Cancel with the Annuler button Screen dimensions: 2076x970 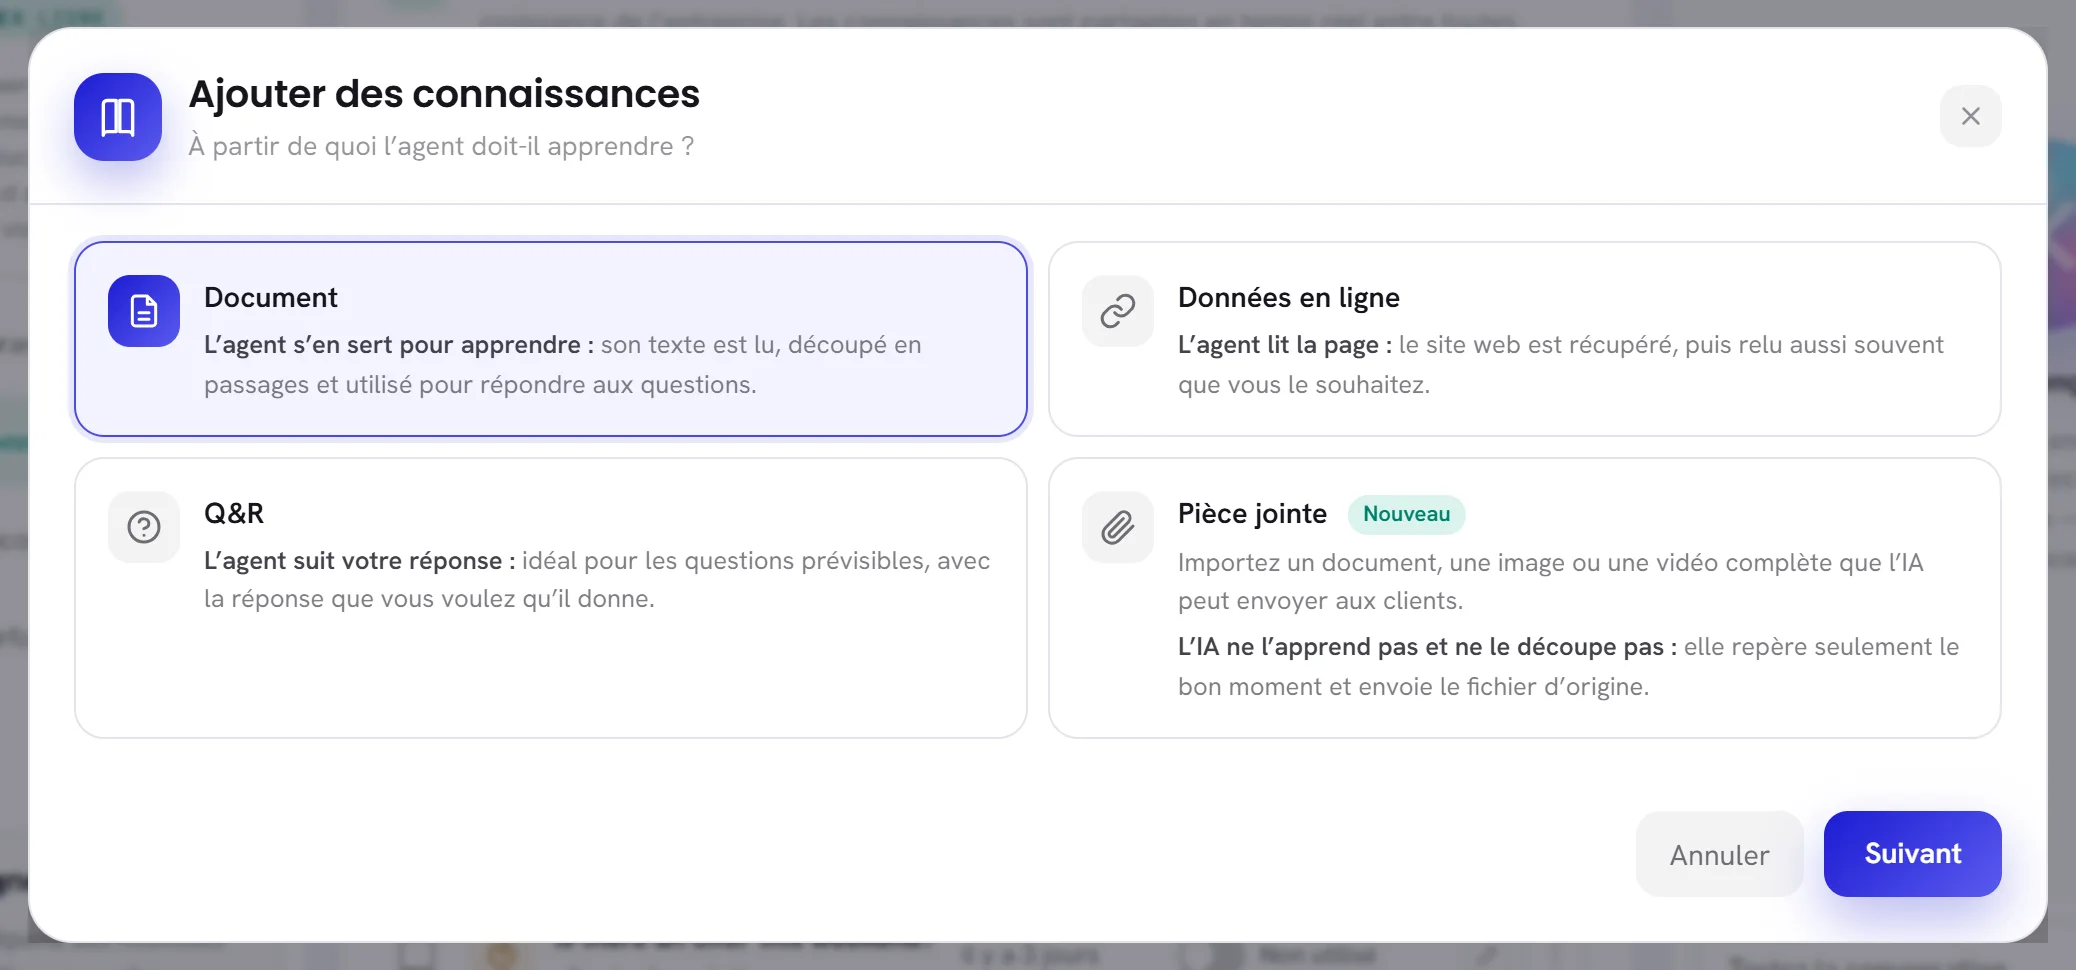[1720, 854]
